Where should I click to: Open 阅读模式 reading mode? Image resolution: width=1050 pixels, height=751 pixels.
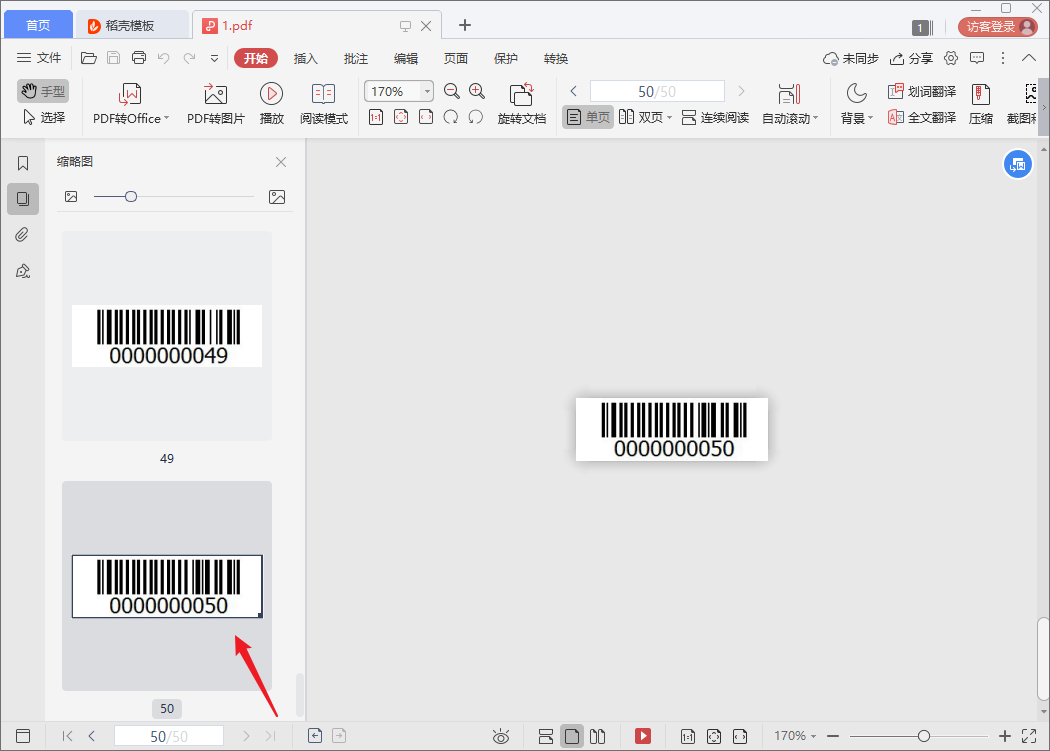click(323, 95)
